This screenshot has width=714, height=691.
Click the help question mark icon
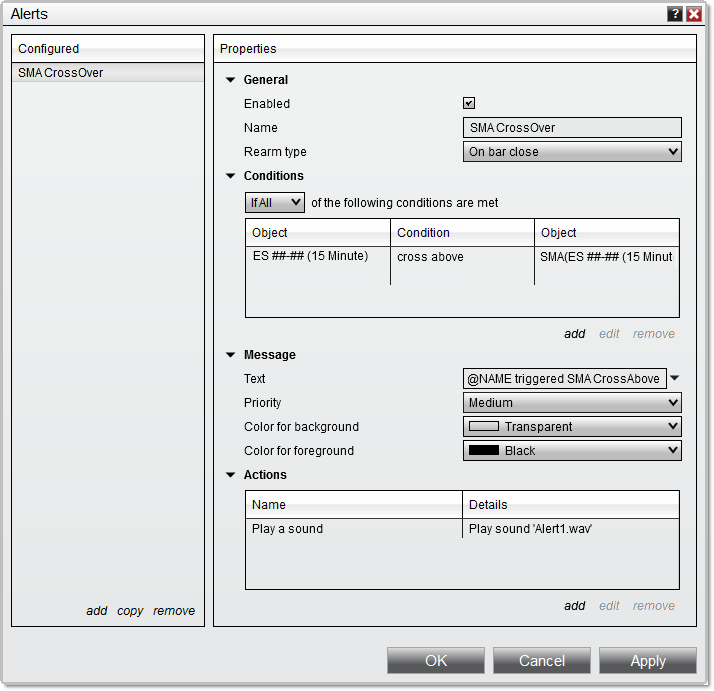point(675,14)
